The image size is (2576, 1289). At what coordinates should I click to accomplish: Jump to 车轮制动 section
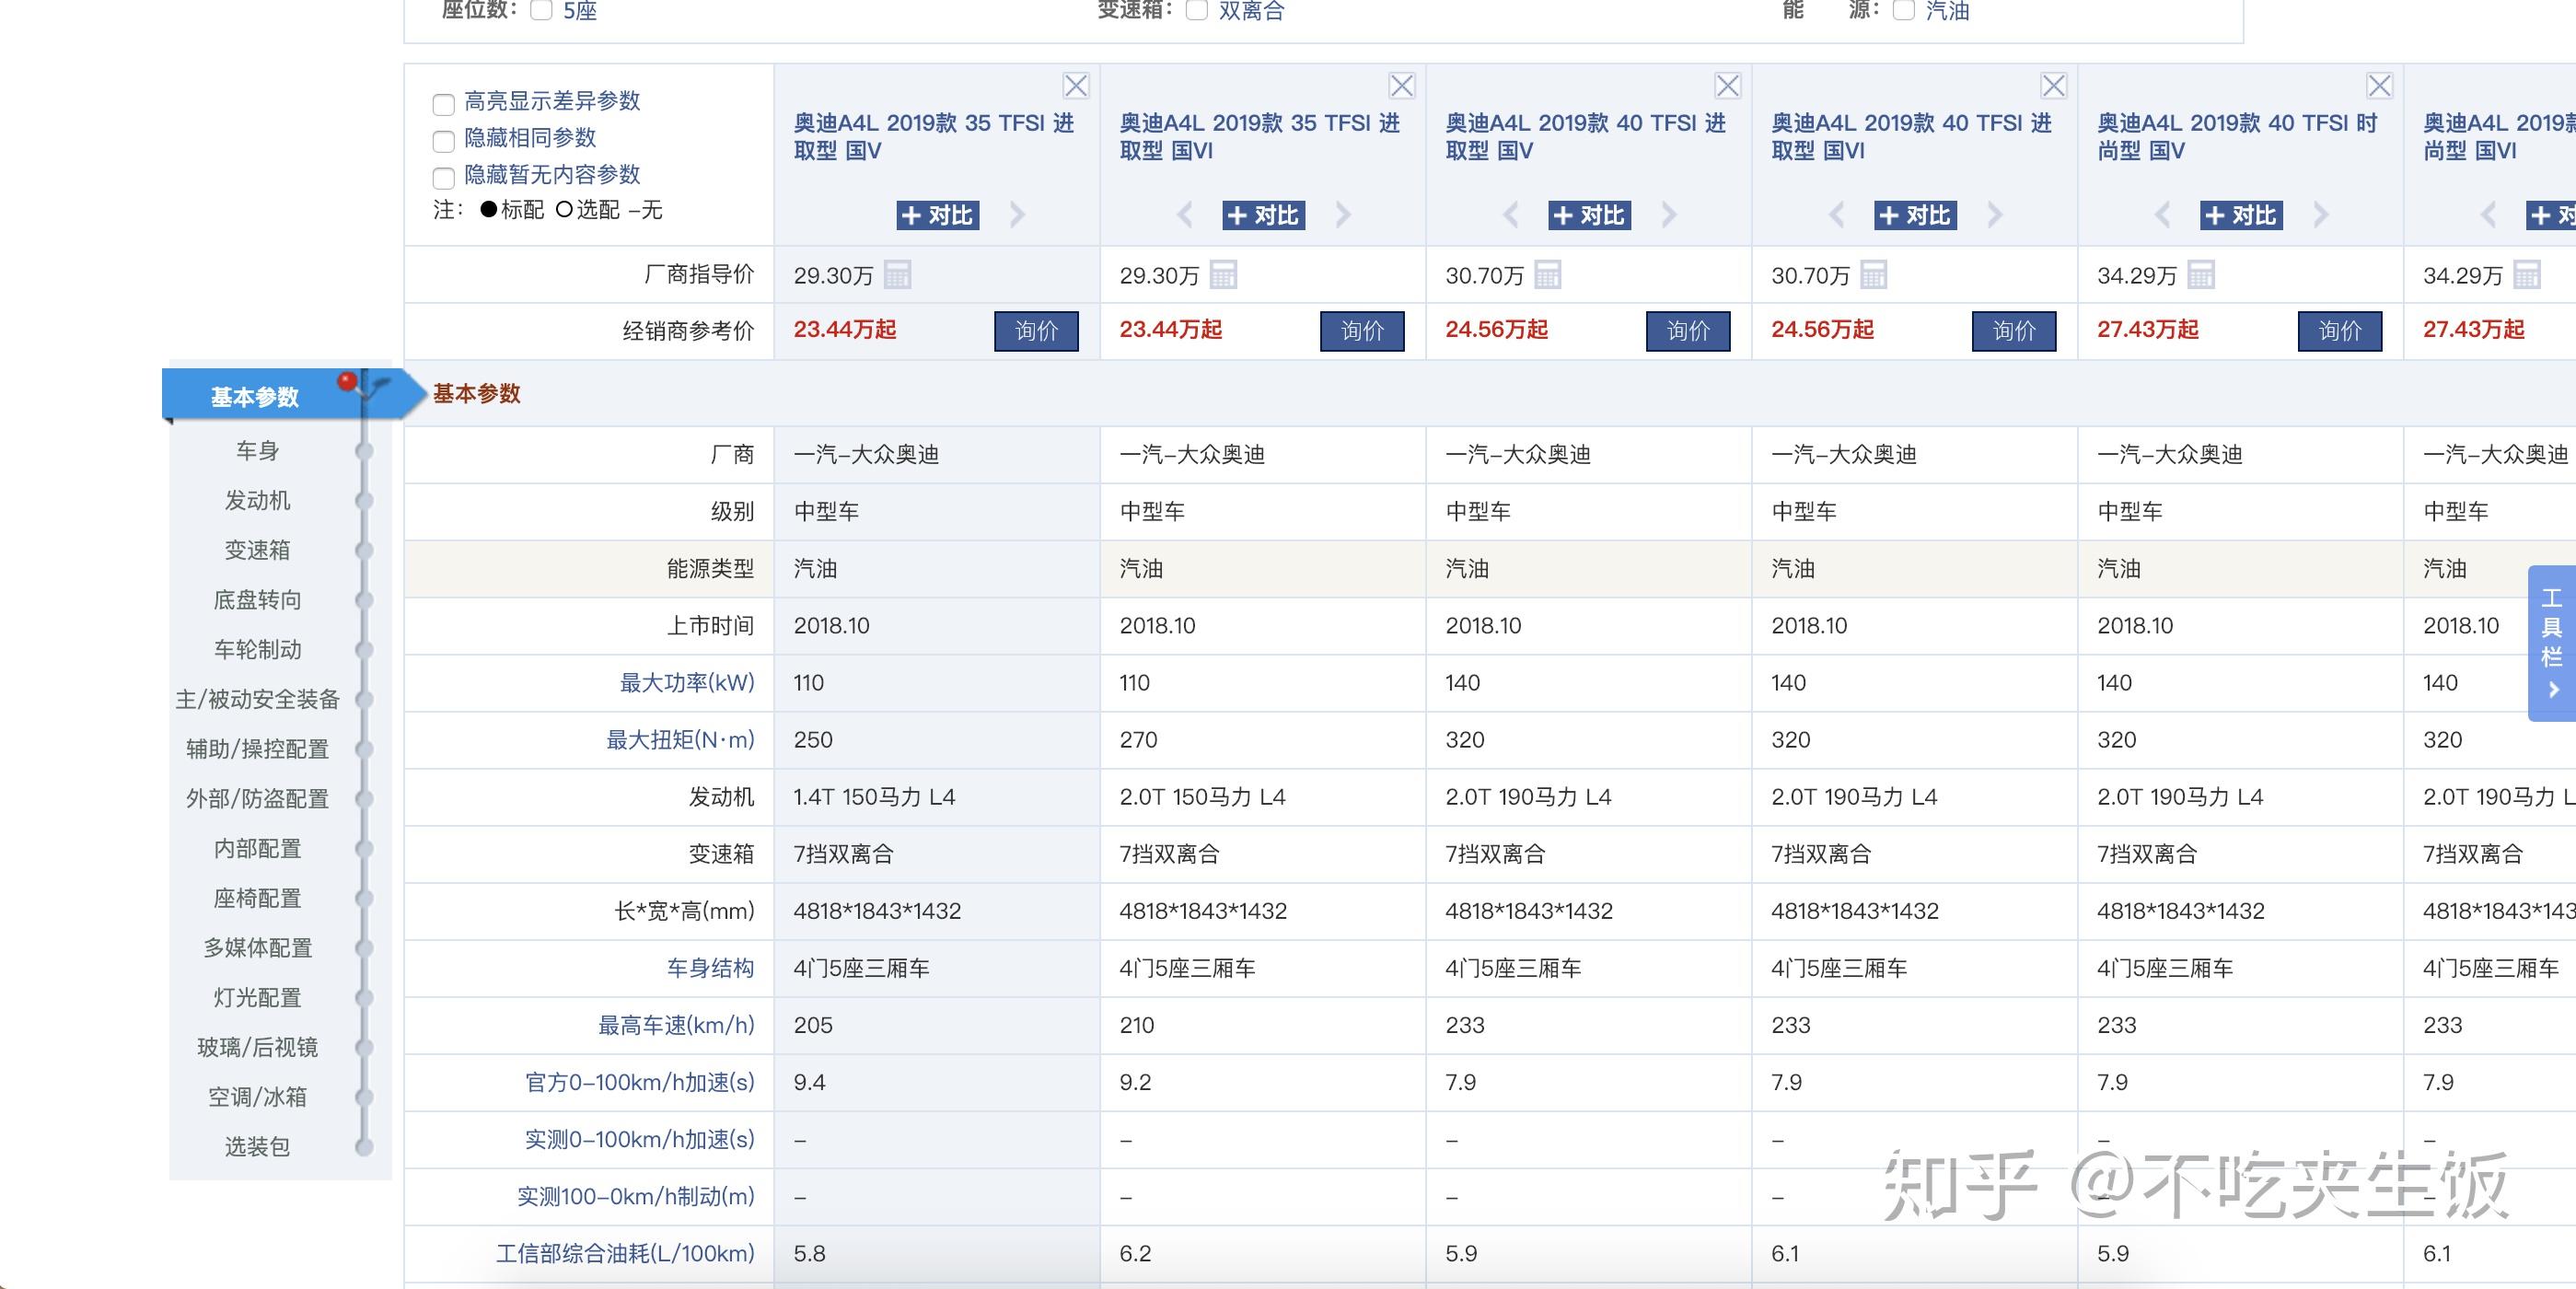coord(257,650)
